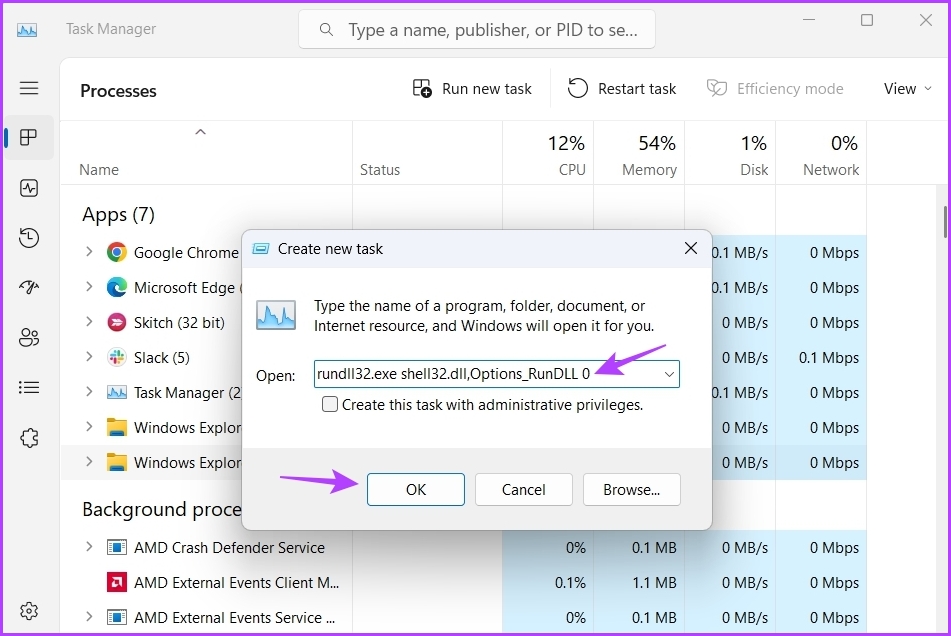The image size is (951, 636).
Task: Expand the Google Chrome process group
Action: [89, 252]
